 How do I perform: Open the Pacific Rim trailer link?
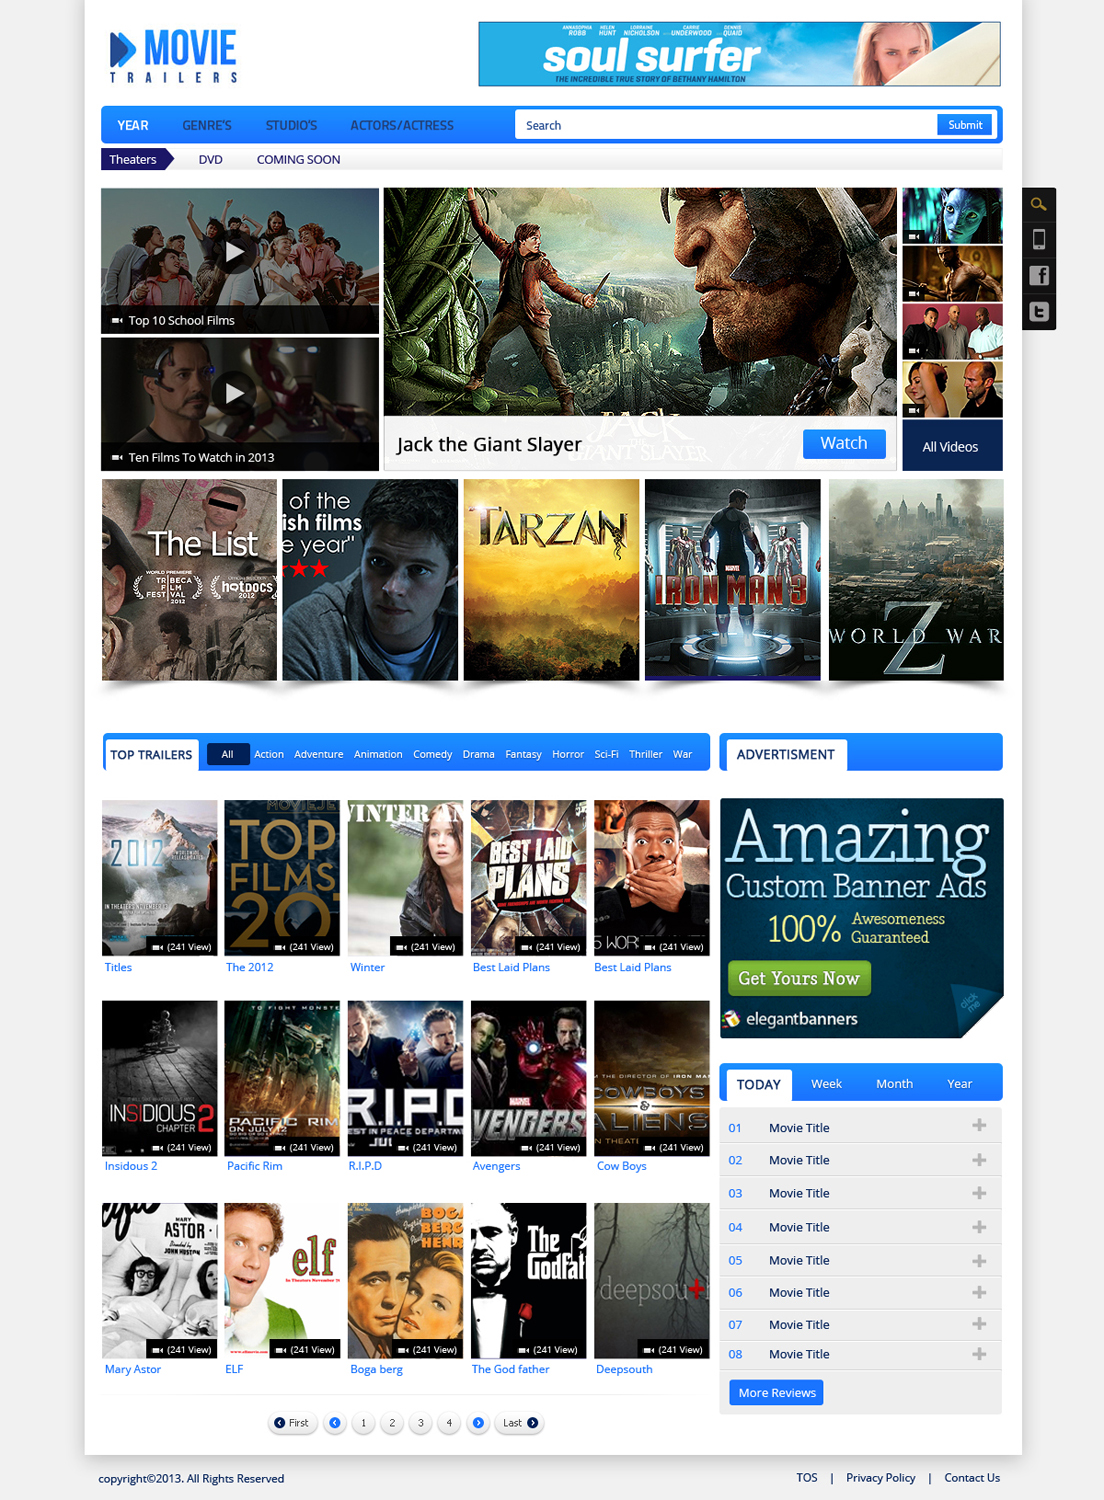[255, 1166]
